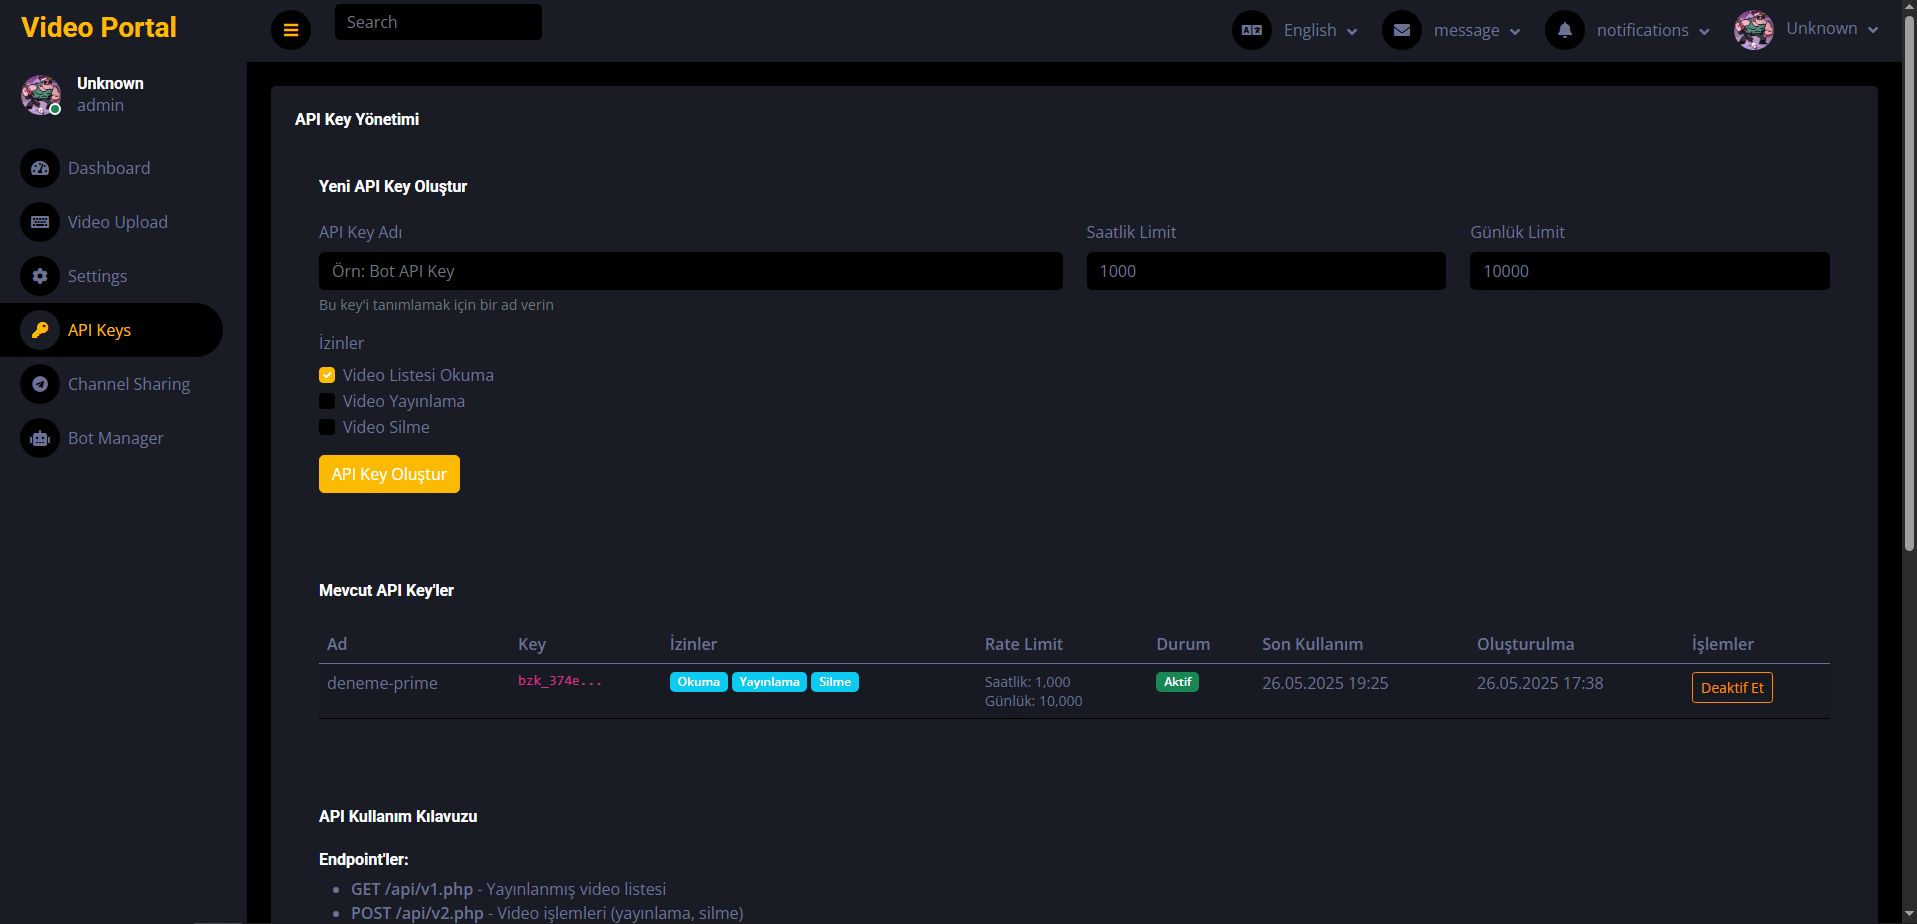Click the notifications bell icon
Viewport: 1917px width, 924px height.
pyautogui.click(x=1564, y=30)
